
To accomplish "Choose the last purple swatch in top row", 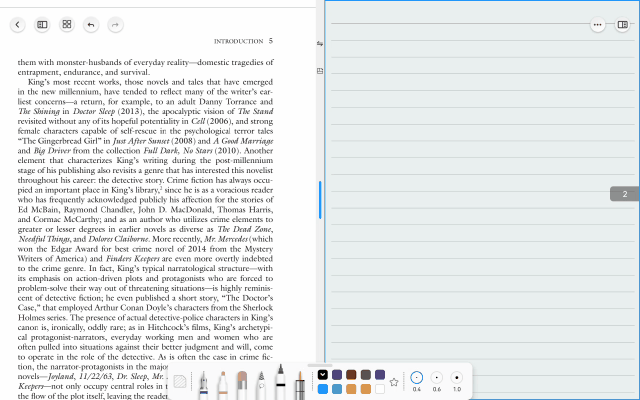I will (380, 375).
